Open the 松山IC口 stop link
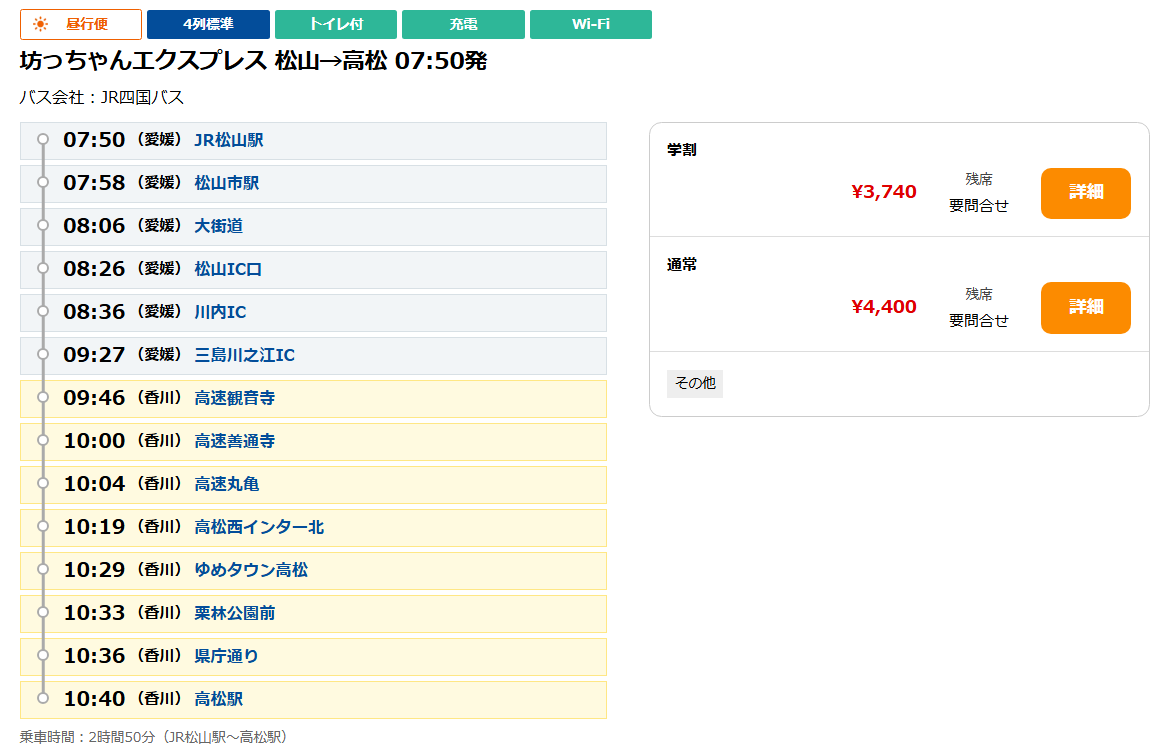This screenshot has height=751, width=1164. pyautogui.click(x=228, y=269)
